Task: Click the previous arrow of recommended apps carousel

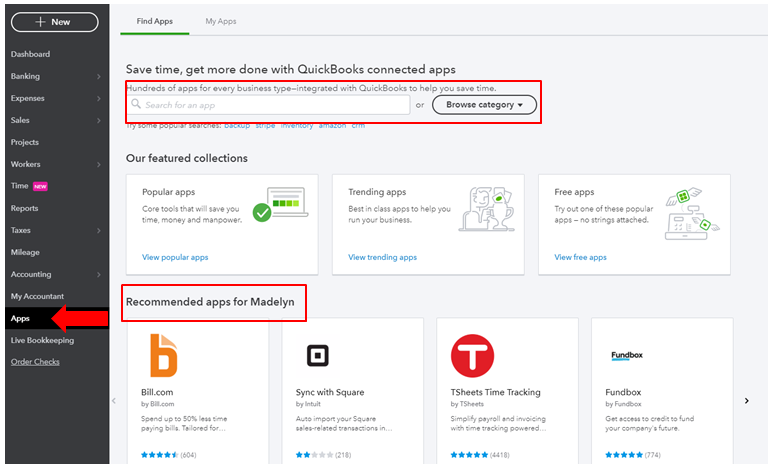Action: pyautogui.click(x=114, y=401)
